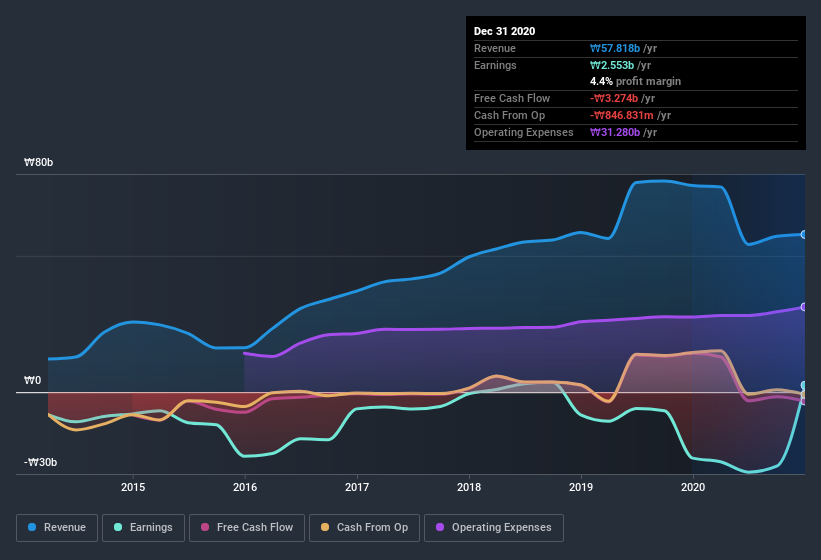Screen dimensions: 821x560
Task: Toggle the Free Cash Flow legend button
Action: 247,528
